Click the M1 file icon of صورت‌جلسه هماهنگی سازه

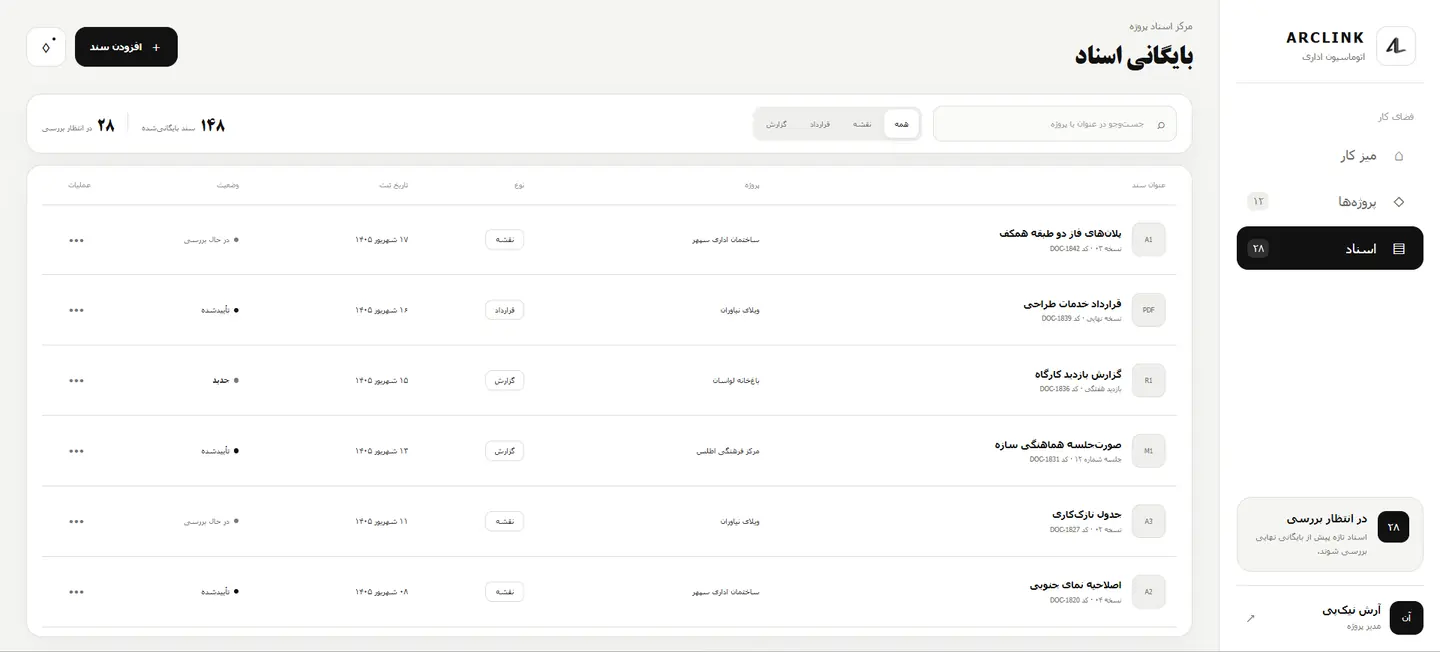pyautogui.click(x=1149, y=451)
